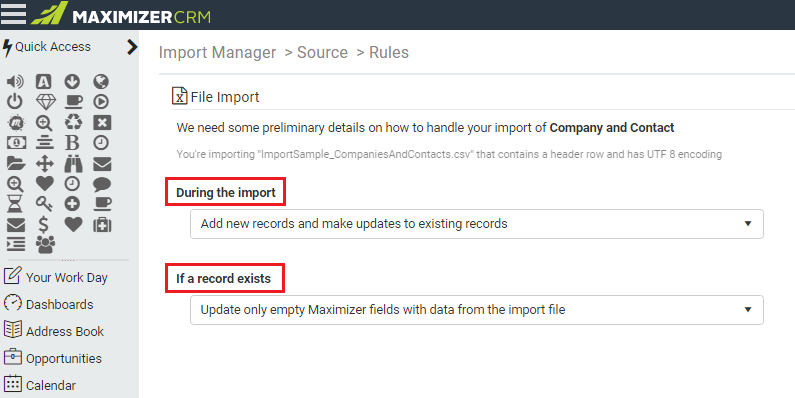Image resolution: width=795 pixels, height=398 pixels.
Task: Click the speaker volume icon in Quick Access
Action: tap(15, 82)
